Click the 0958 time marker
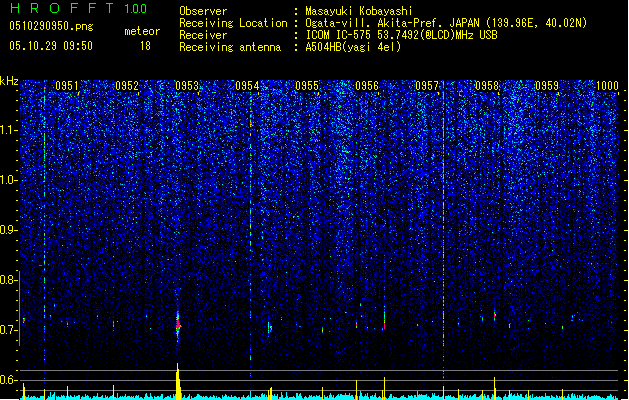629x400 pixels. pyautogui.click(x=487, y=86)
